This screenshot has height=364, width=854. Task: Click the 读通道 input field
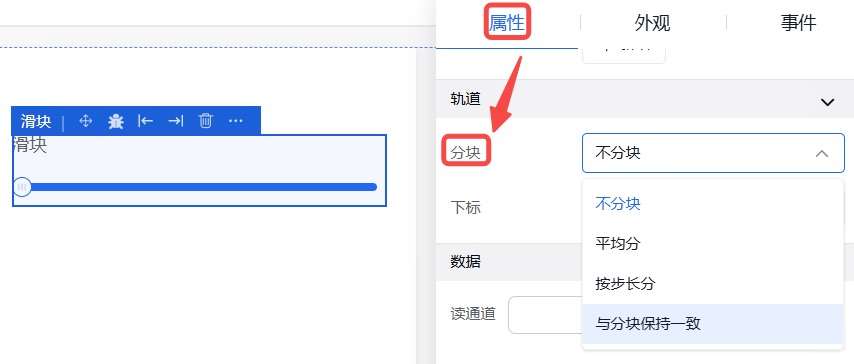pos(545,315)
